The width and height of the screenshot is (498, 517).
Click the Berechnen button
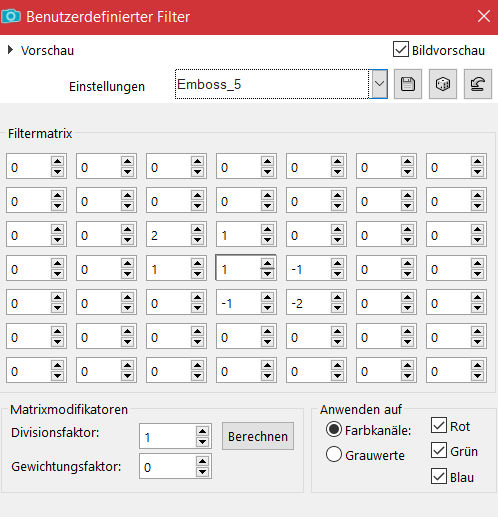click(x=258, y=436)
